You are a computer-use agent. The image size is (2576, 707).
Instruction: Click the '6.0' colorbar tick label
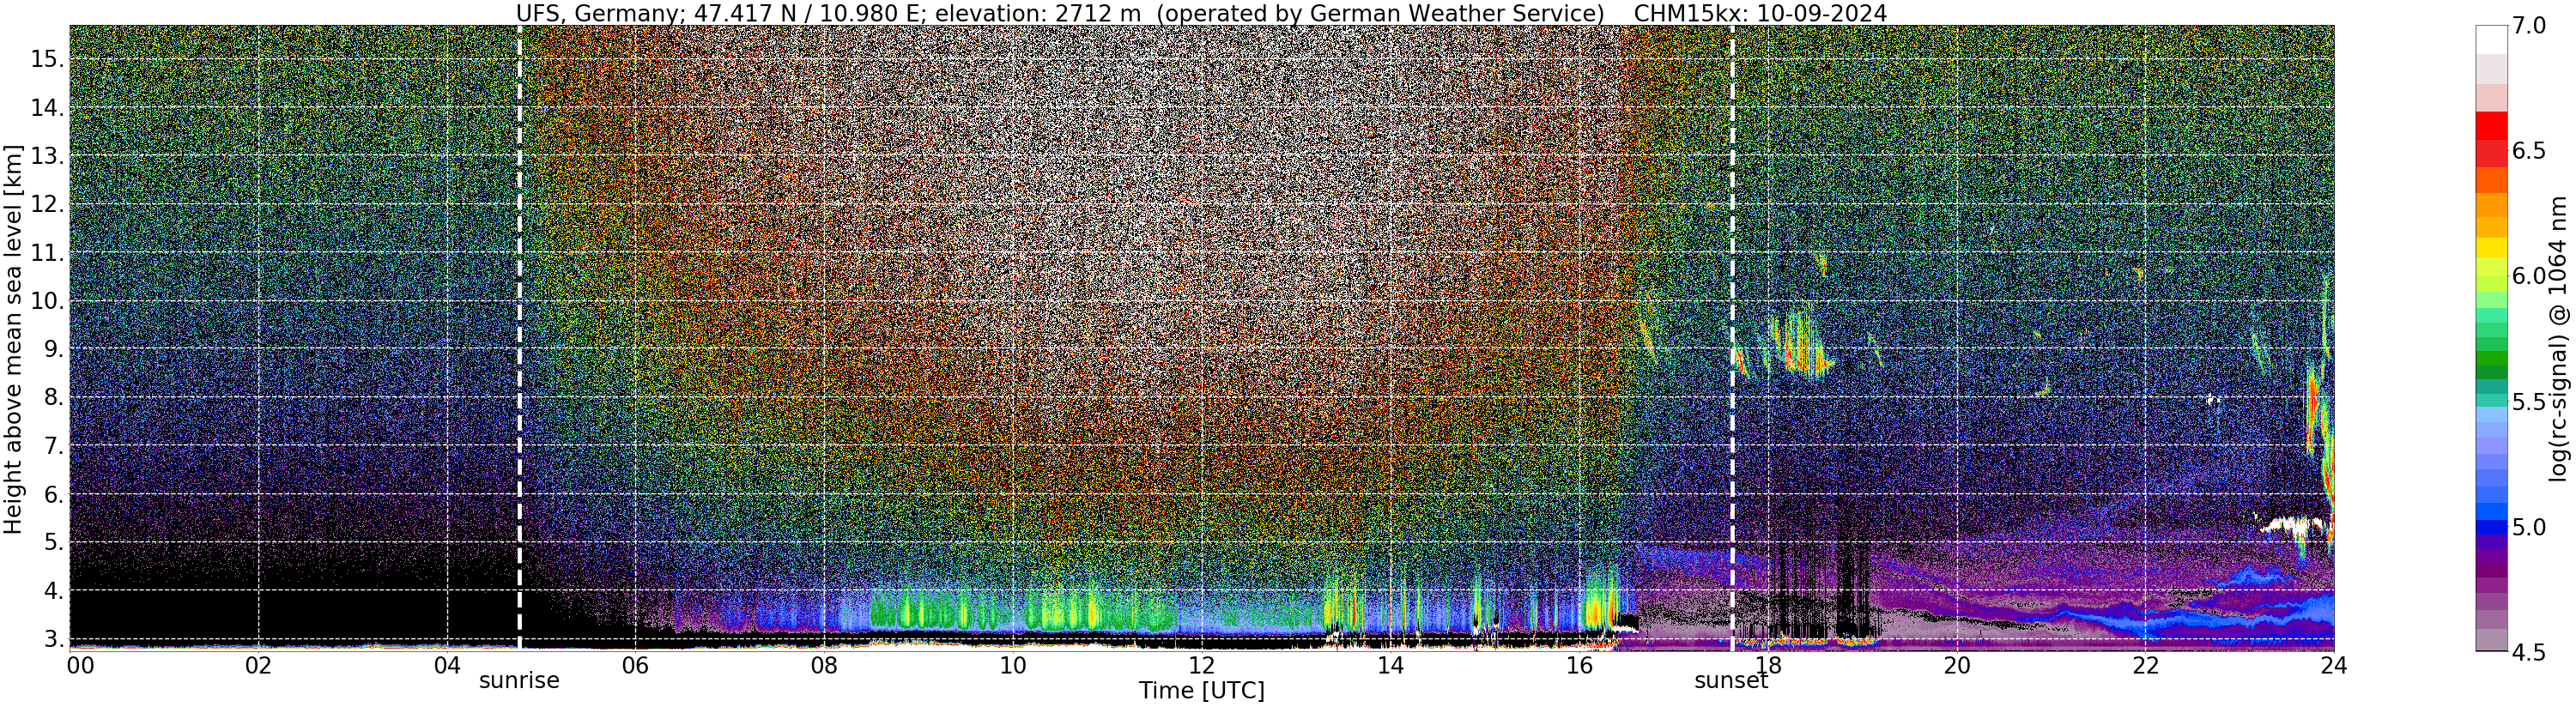click(x=2529, y=276)
